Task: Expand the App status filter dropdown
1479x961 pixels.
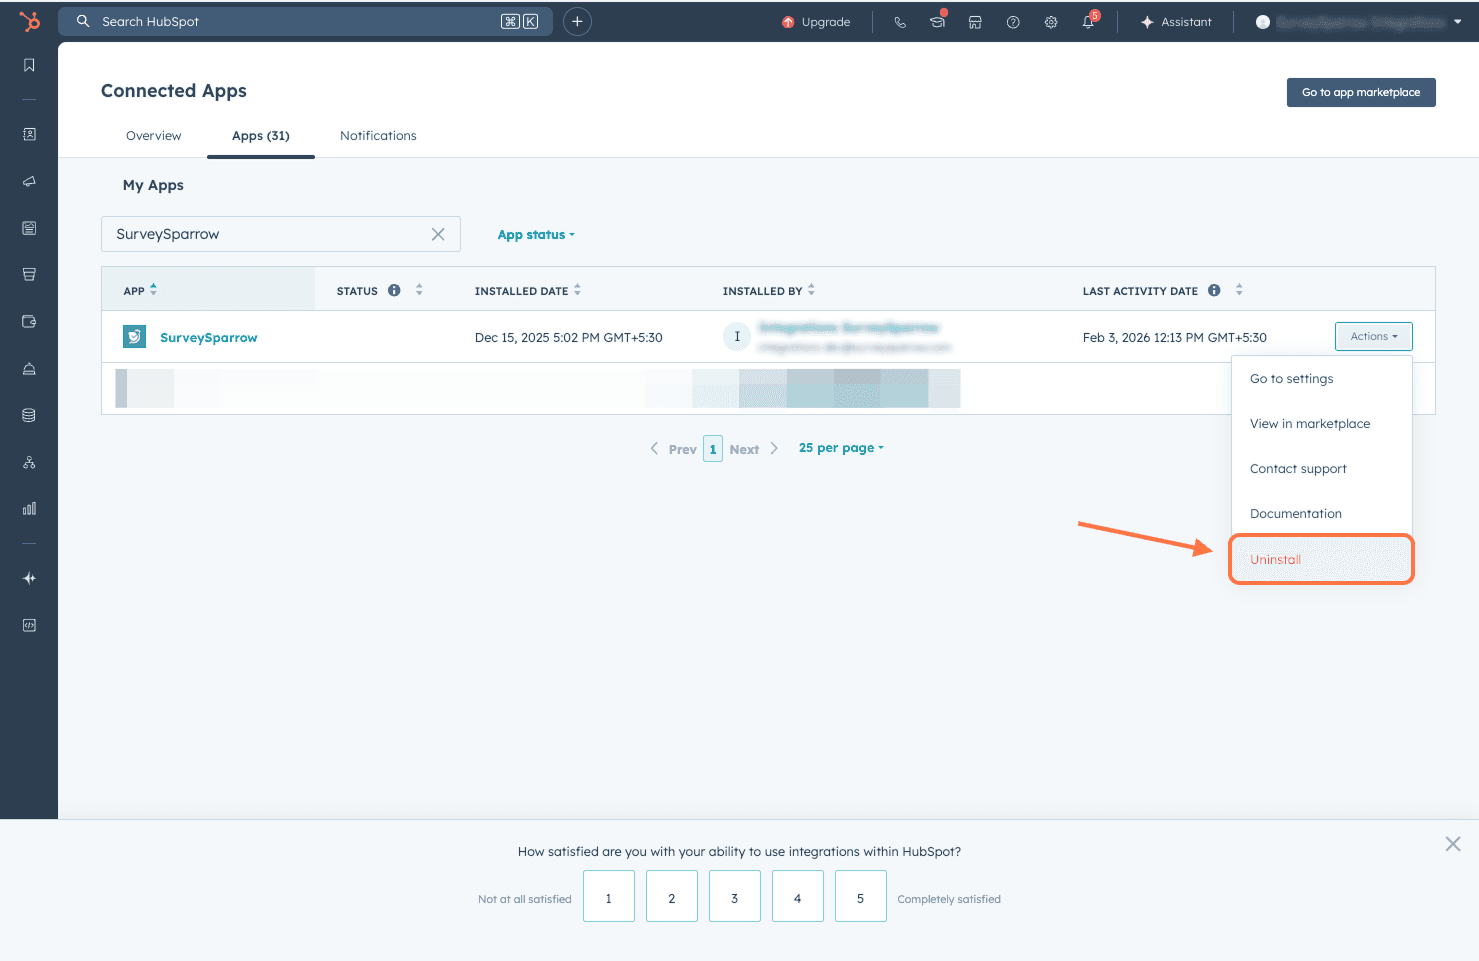Action: click(x=536, y=235)
